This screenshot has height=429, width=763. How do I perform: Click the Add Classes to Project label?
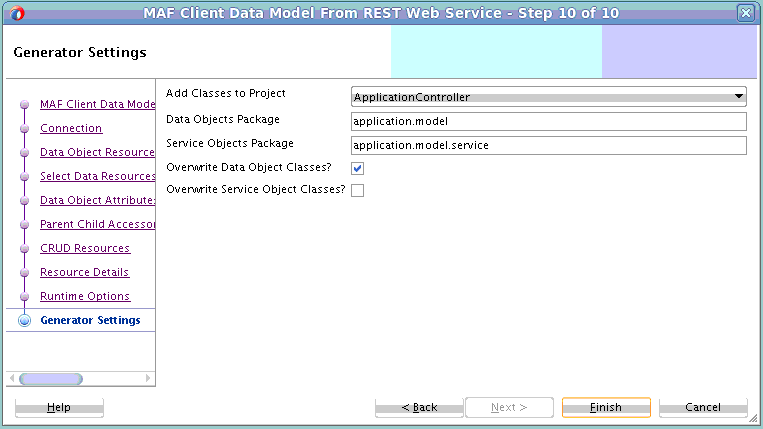tap(225, 93)
